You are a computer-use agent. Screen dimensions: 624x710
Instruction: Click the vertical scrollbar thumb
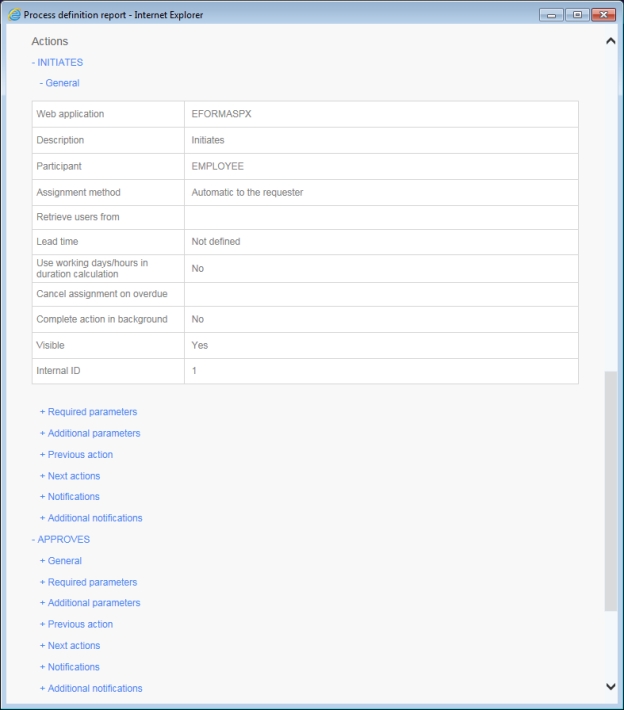[x=610, y=490]
